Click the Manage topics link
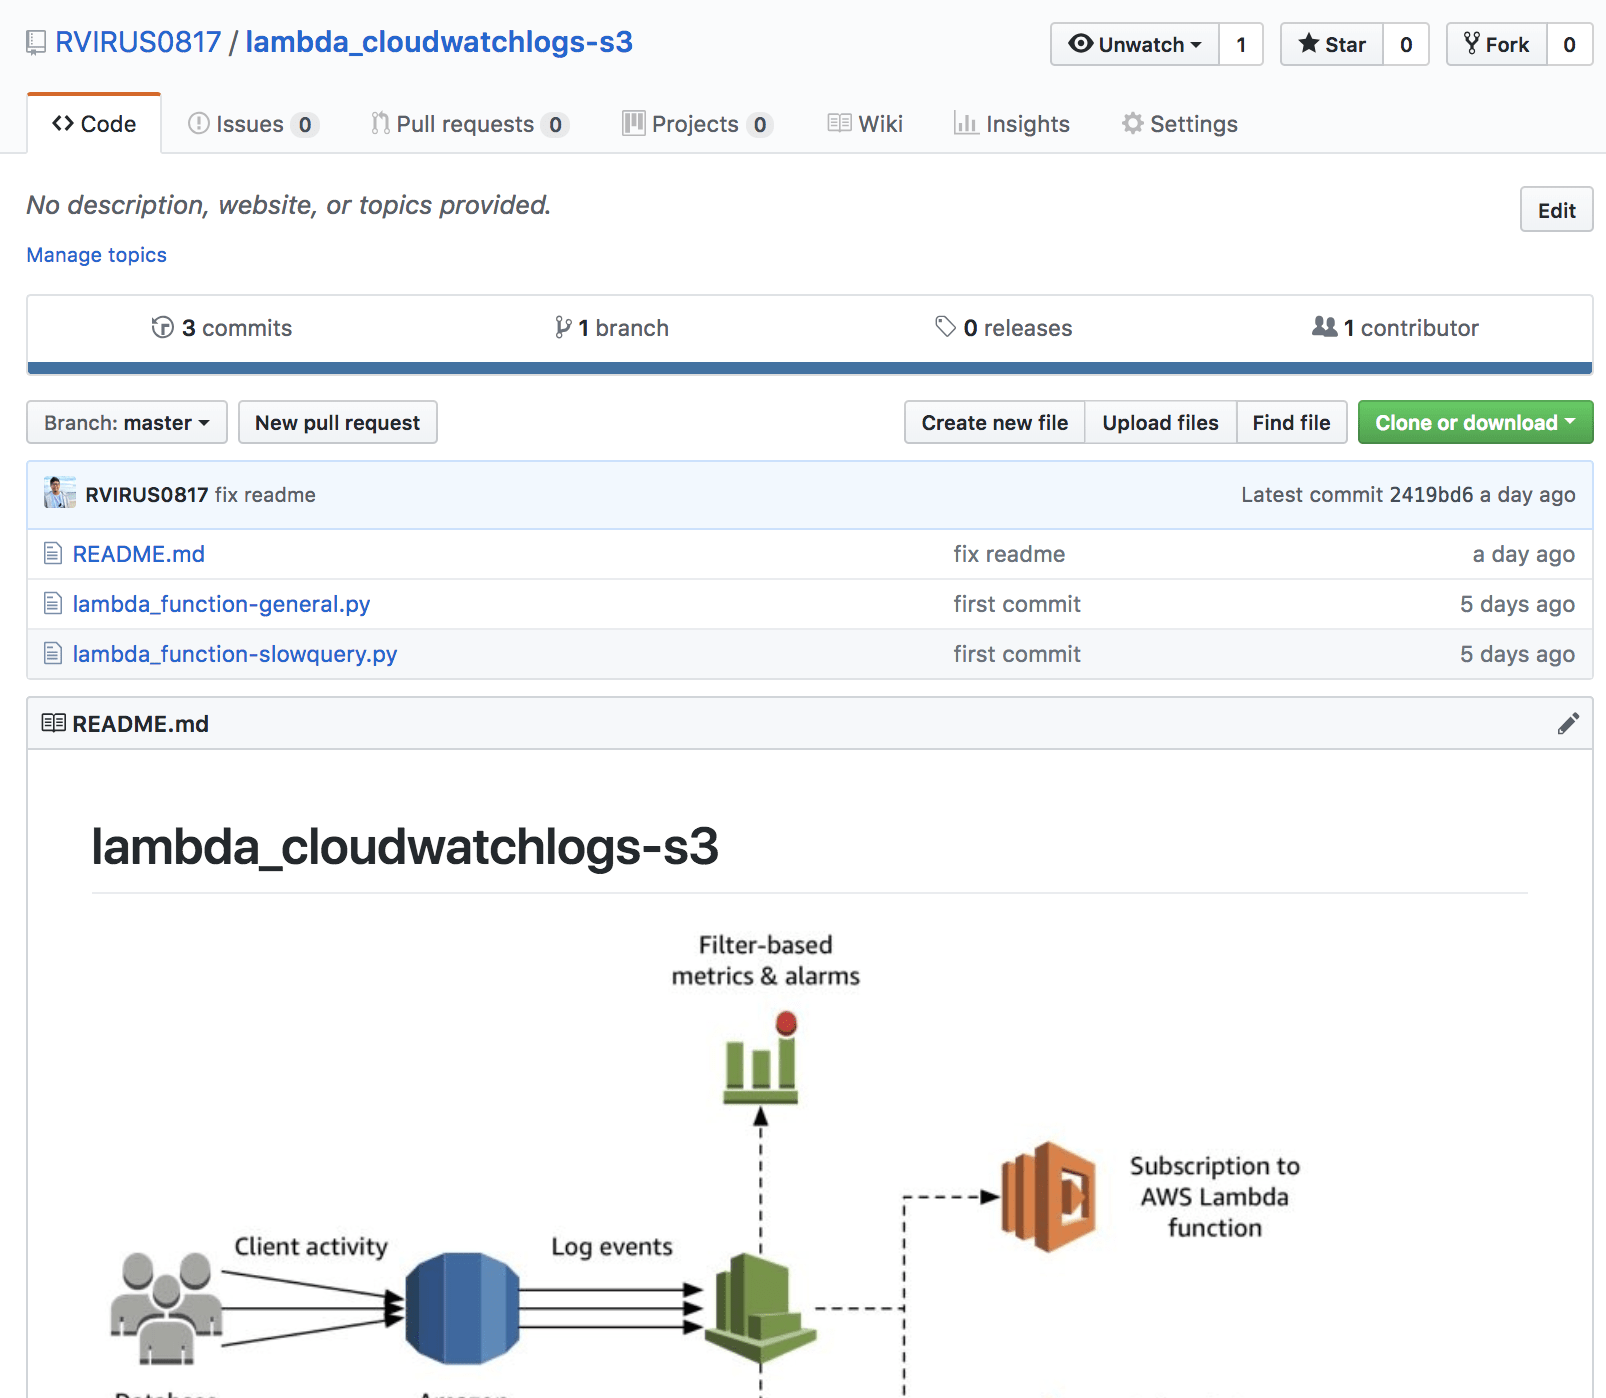 [x=97, y=255]
